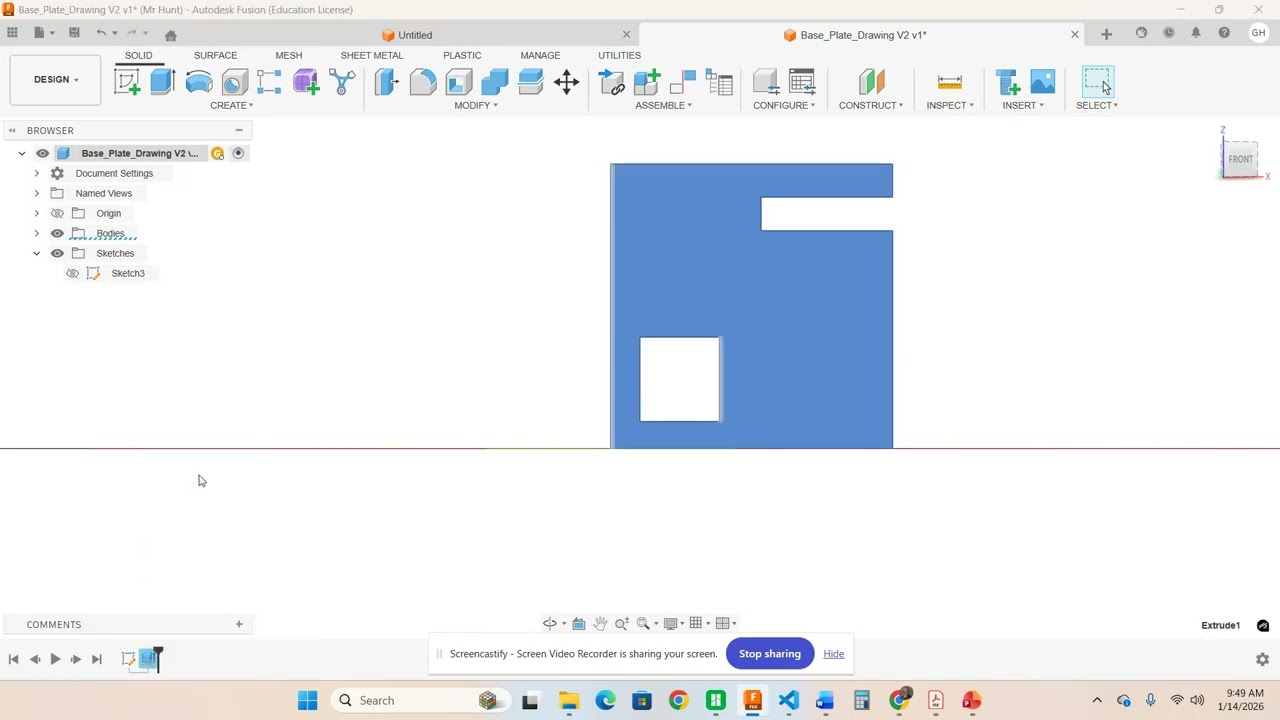Select the Hole tool

tap(235, 82)
